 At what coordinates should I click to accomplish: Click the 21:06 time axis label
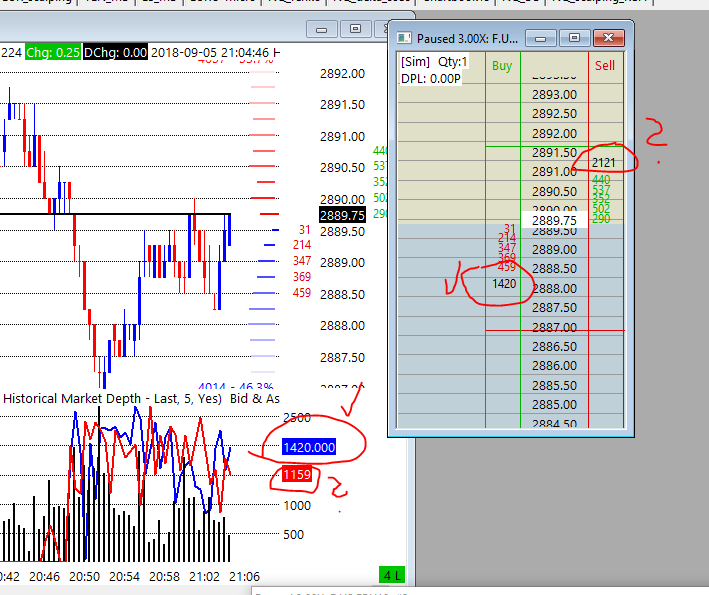[x=245, y=577]
